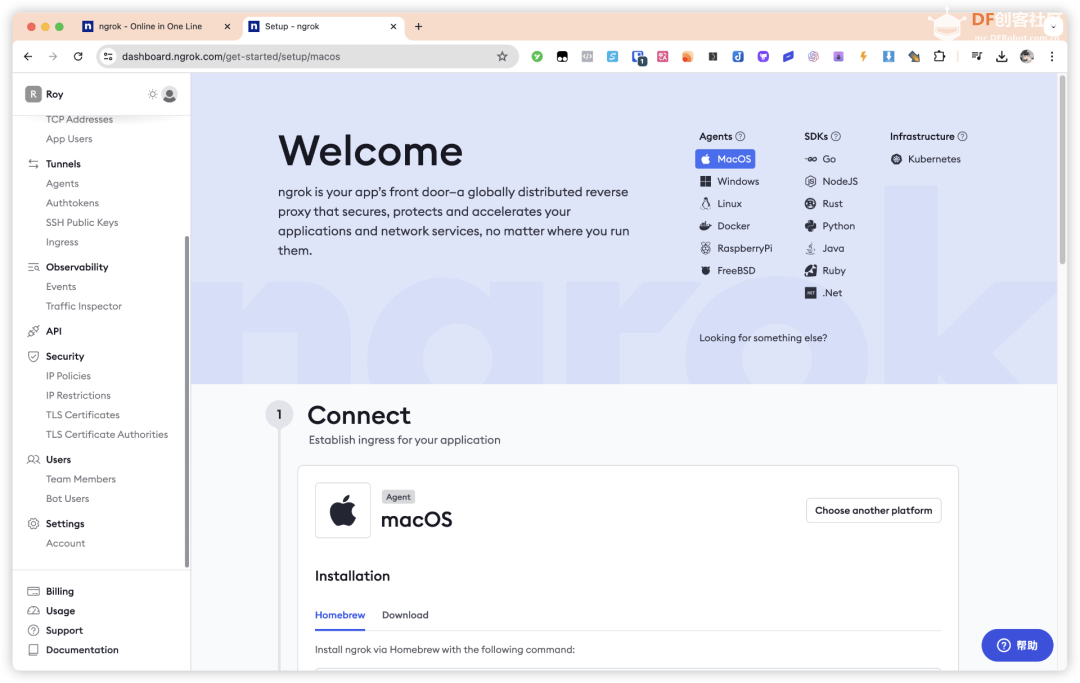The height and width of the screenshot is (683, 1080).
Task: Go back in browser history
Action: point(28,56)
